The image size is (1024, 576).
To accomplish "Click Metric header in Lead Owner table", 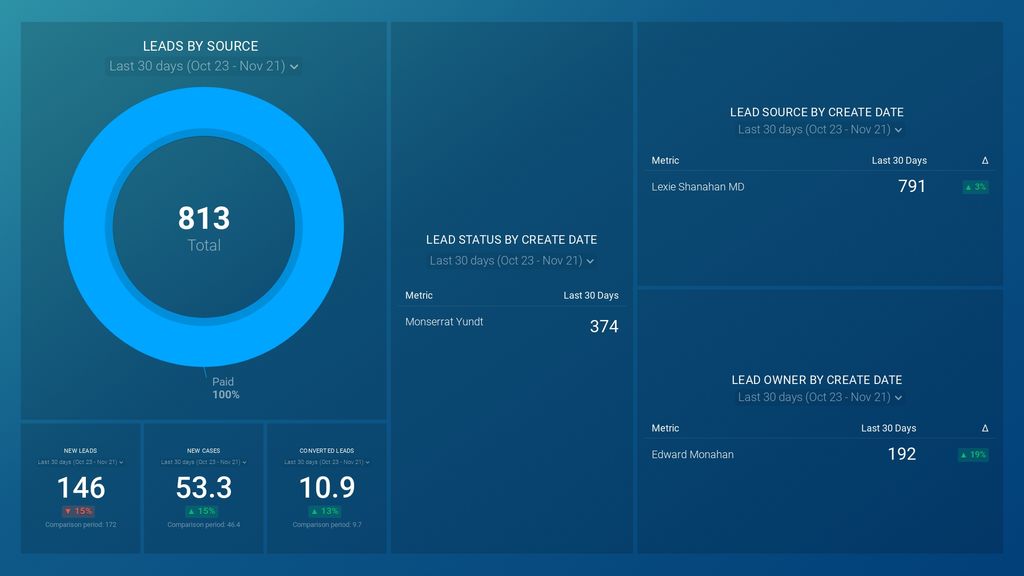I will coord(665,428).
